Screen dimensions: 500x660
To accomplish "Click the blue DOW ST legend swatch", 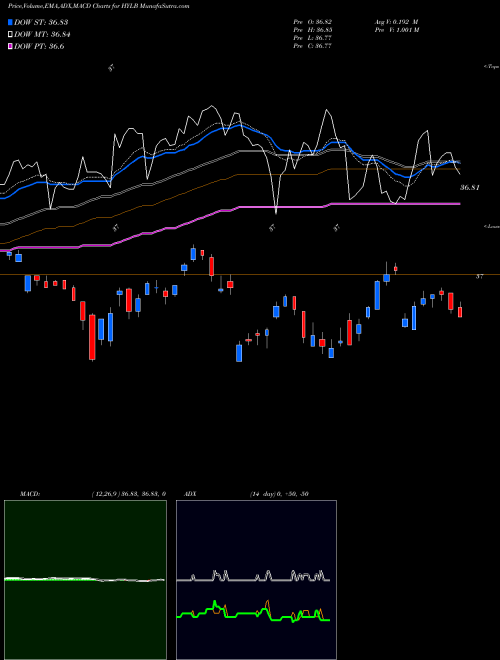I will (10, 22).
